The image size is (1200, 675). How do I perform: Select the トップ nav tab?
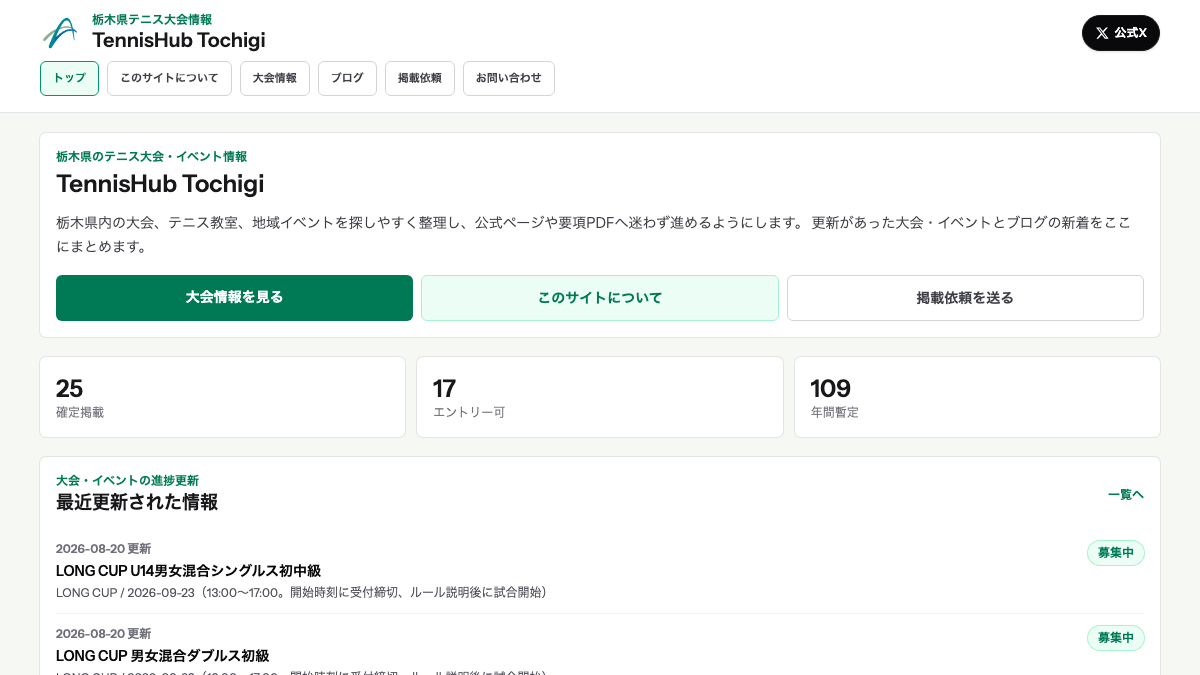pos(69,78)
